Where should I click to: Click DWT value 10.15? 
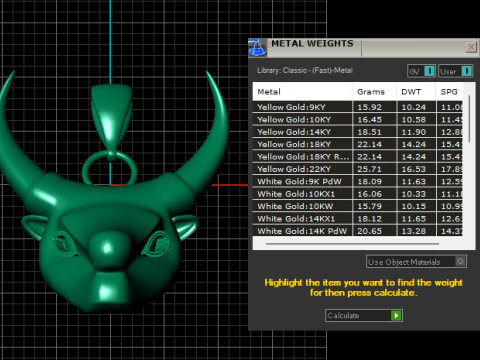[x=413, y=206]
